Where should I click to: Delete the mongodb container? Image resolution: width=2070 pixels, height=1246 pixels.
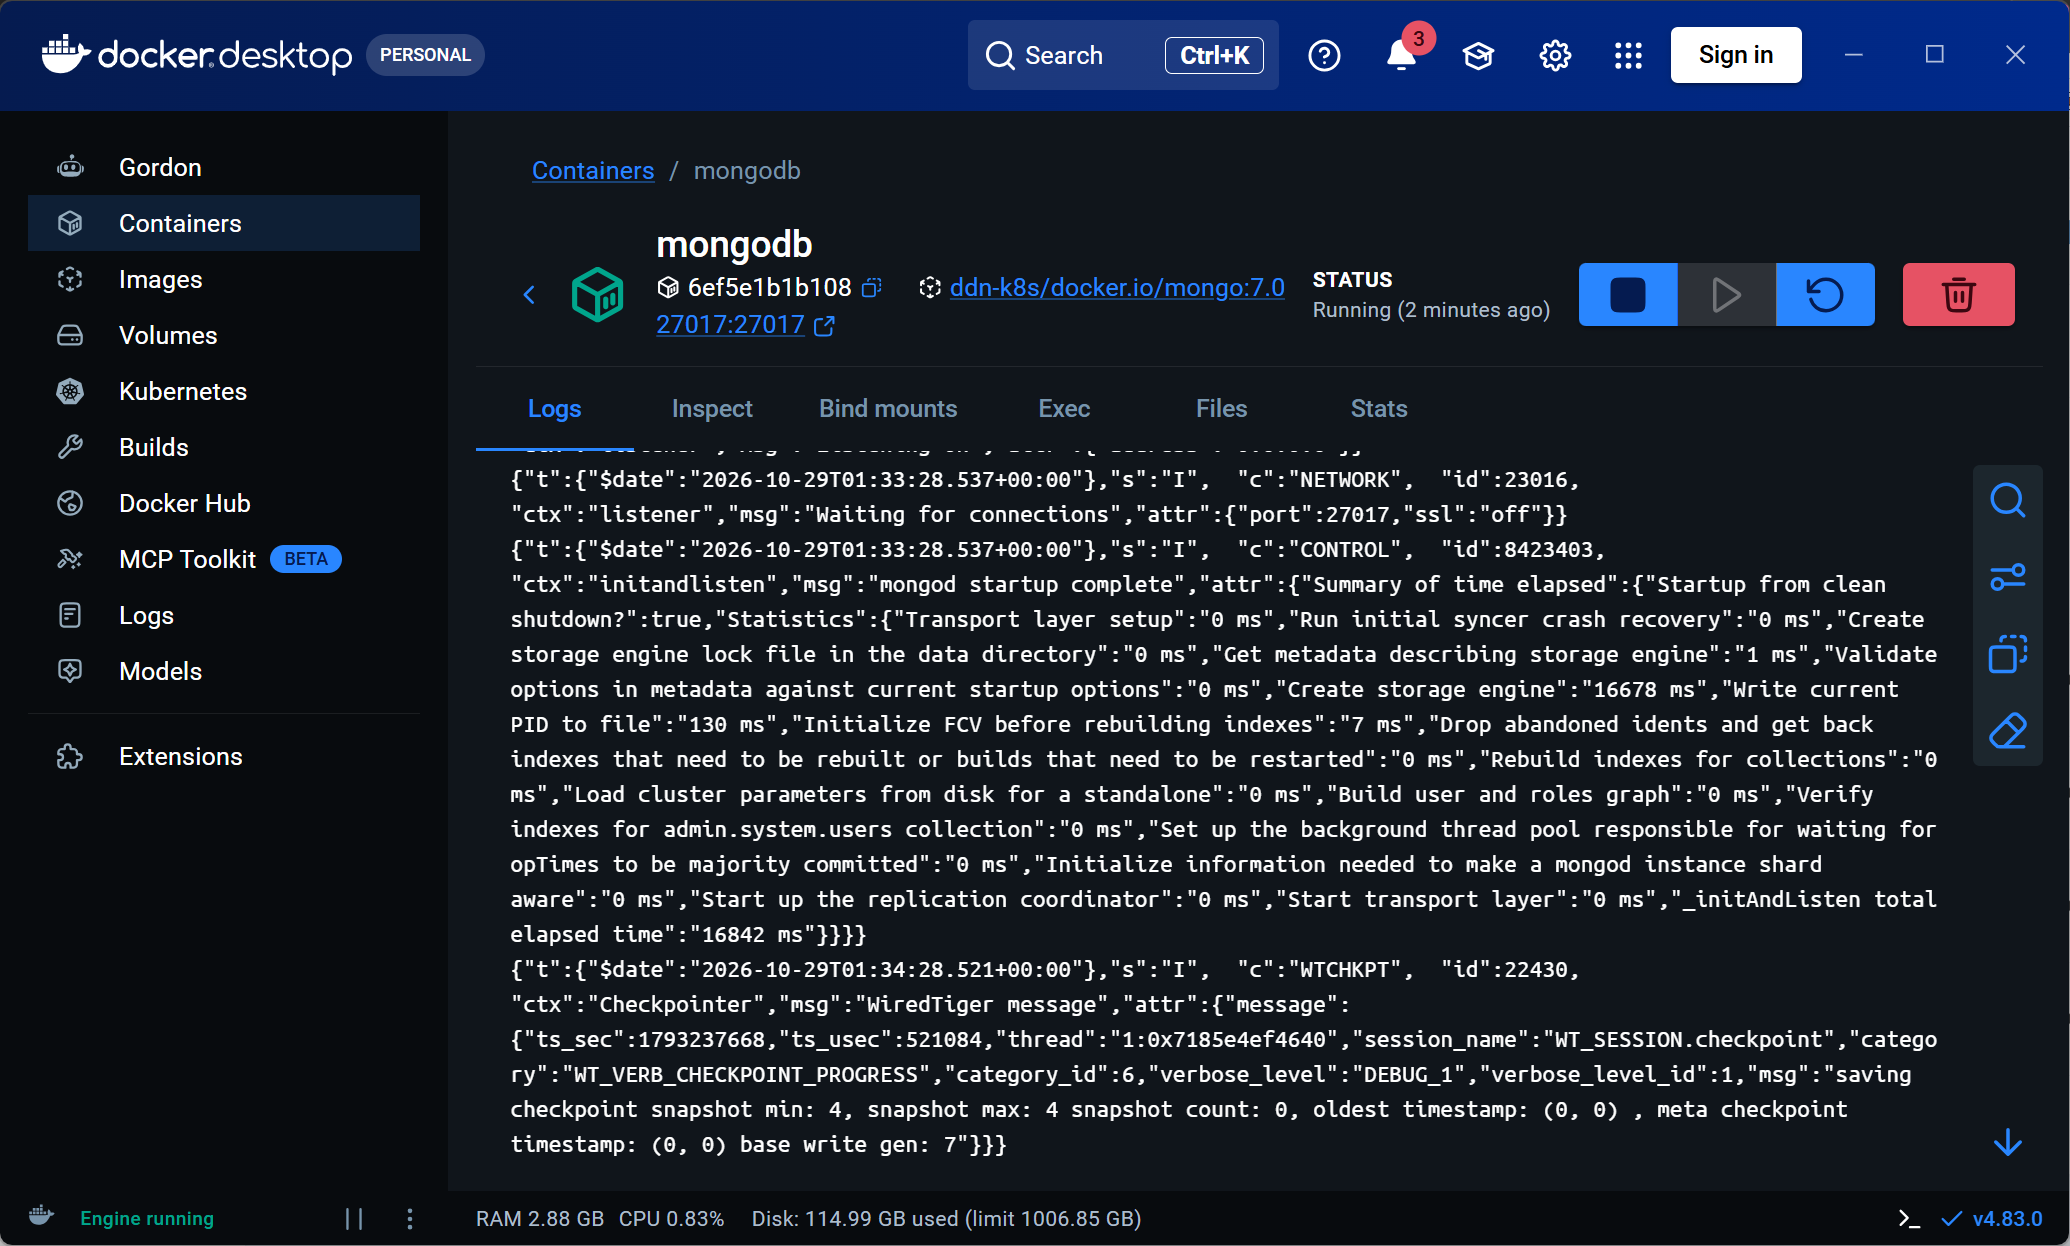click(x=1958, y=295)
